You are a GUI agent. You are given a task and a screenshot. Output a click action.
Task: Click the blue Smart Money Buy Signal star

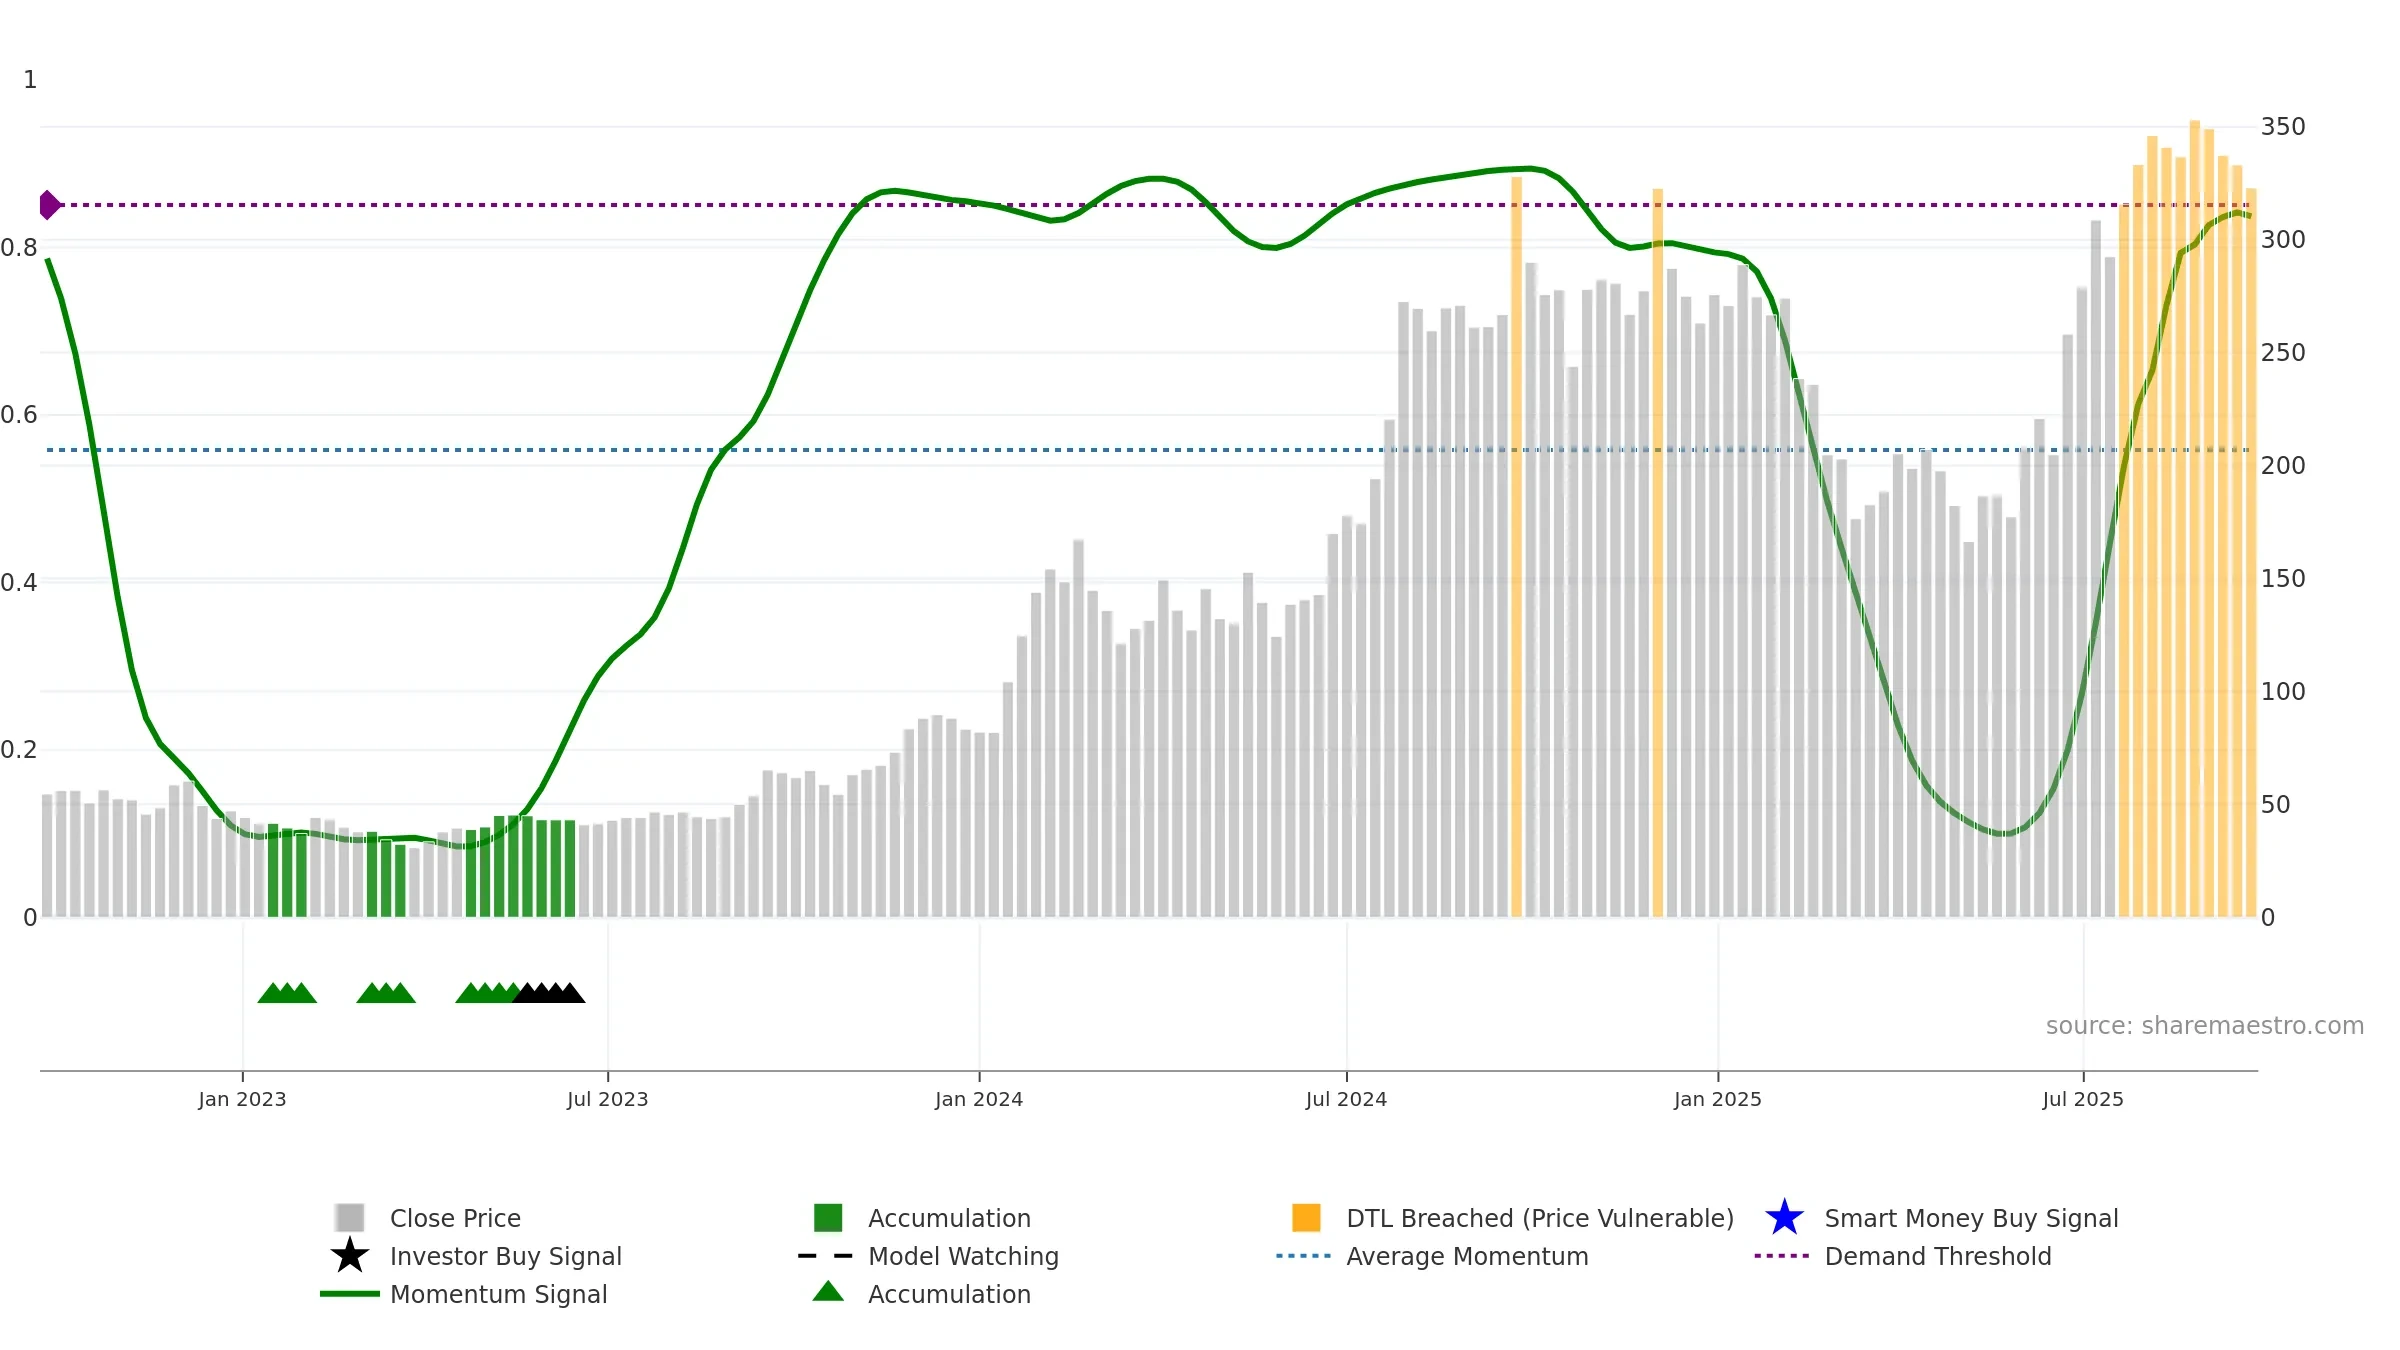[1784, 1217]
